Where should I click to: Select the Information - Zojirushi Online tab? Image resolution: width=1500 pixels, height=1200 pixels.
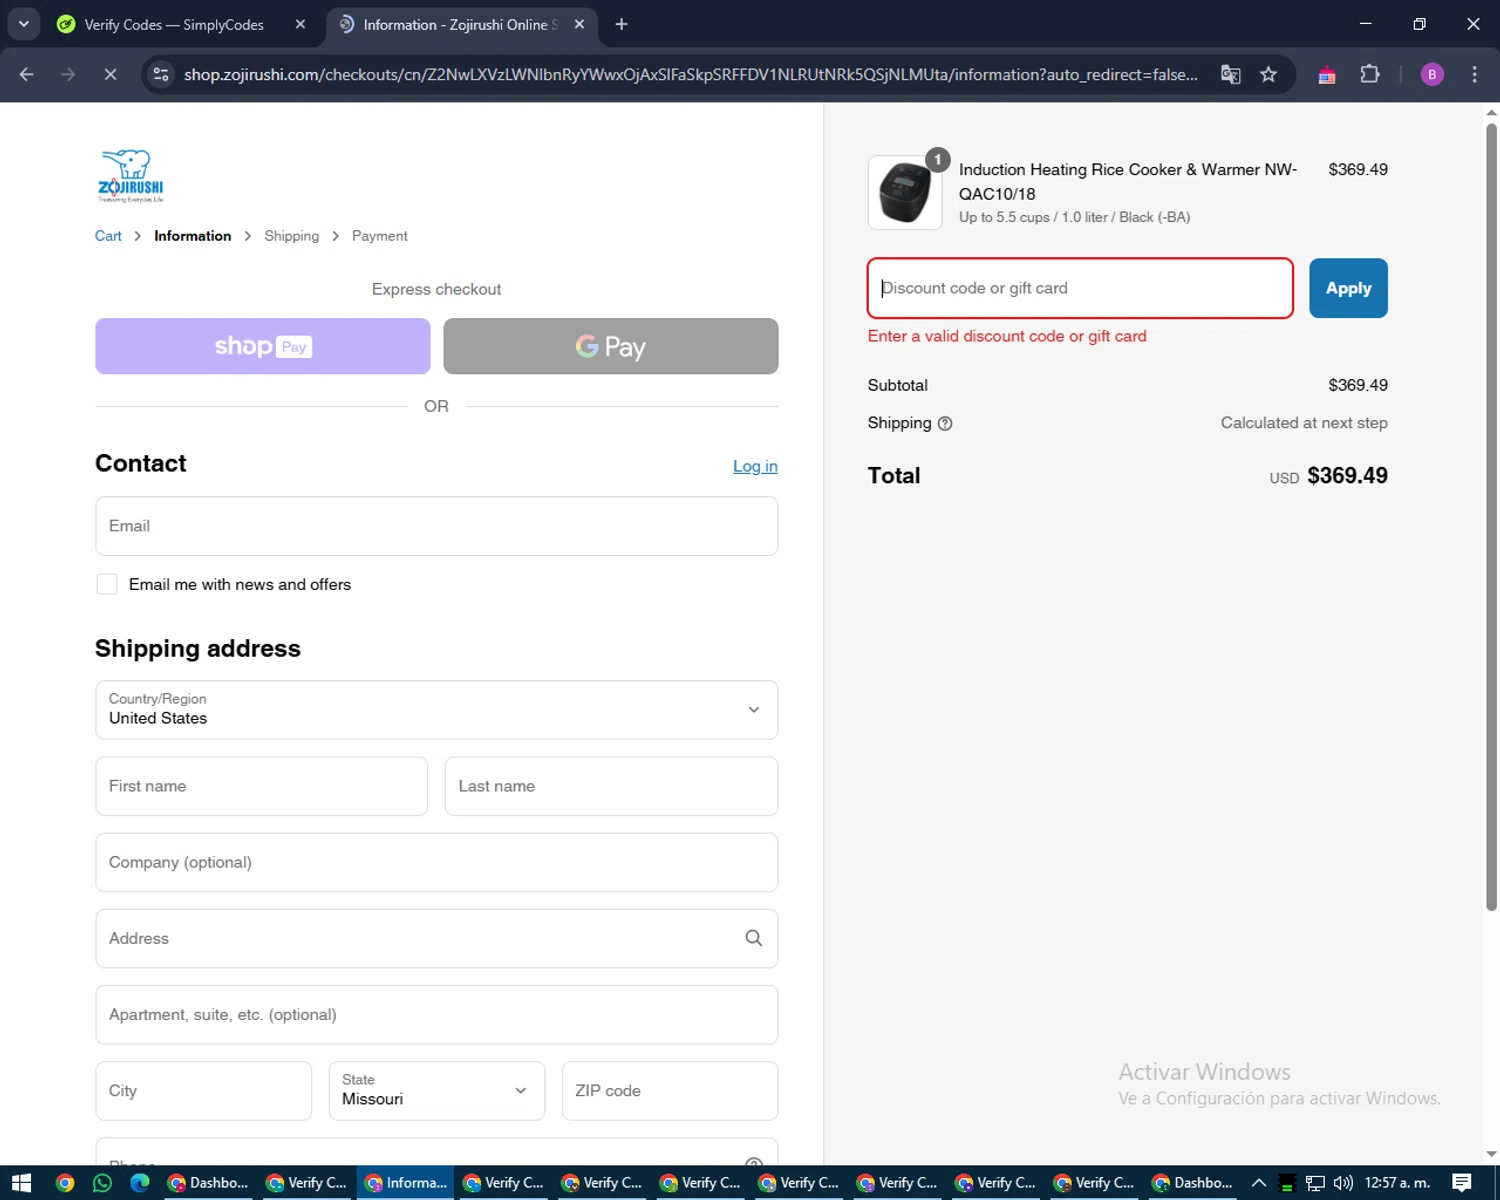460,24
